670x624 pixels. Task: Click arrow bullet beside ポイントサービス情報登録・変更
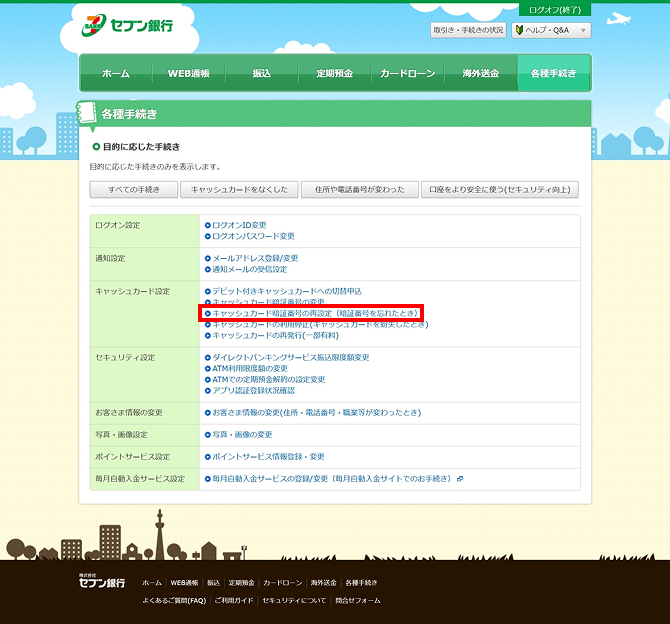(x=207, y=457)
